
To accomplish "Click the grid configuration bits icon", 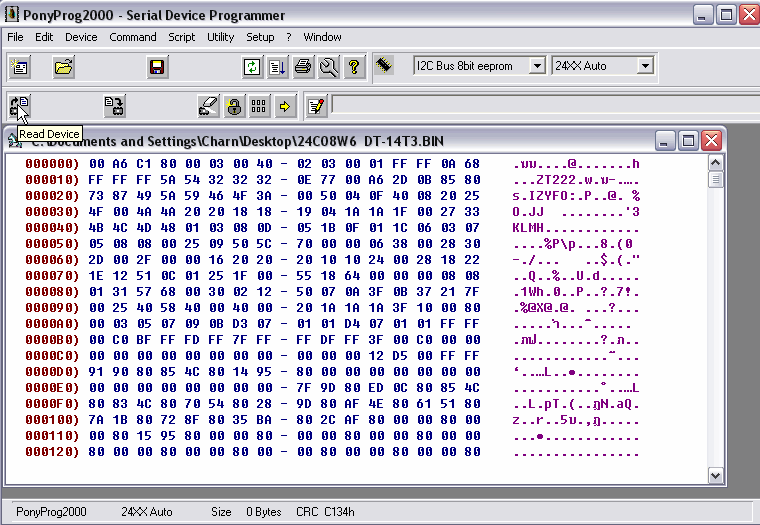I will [259, 106].
